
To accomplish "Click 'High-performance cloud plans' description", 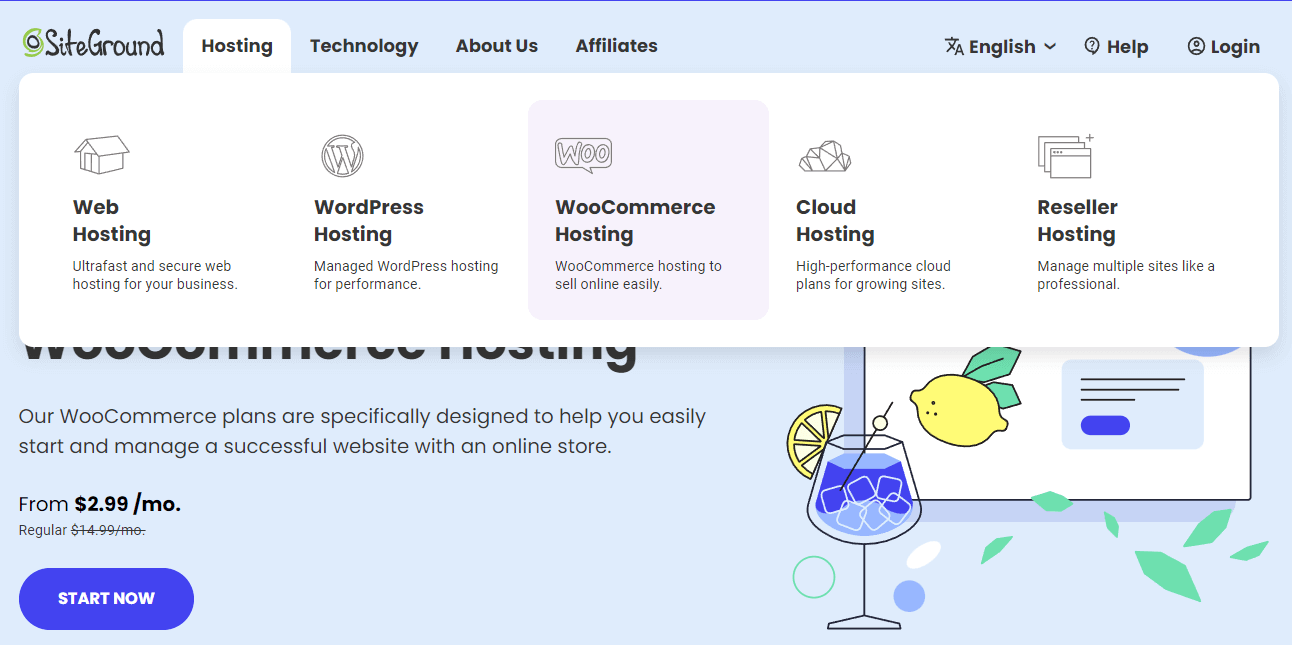I will click(873, 275).
